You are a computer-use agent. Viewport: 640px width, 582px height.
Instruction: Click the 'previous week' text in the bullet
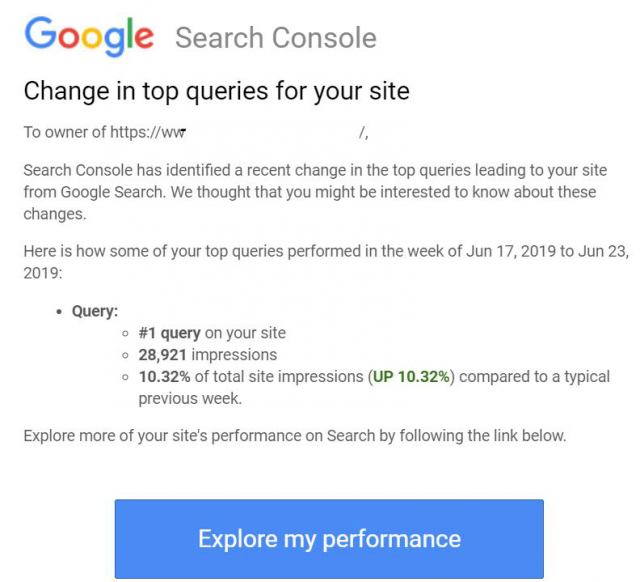(189, 398)
